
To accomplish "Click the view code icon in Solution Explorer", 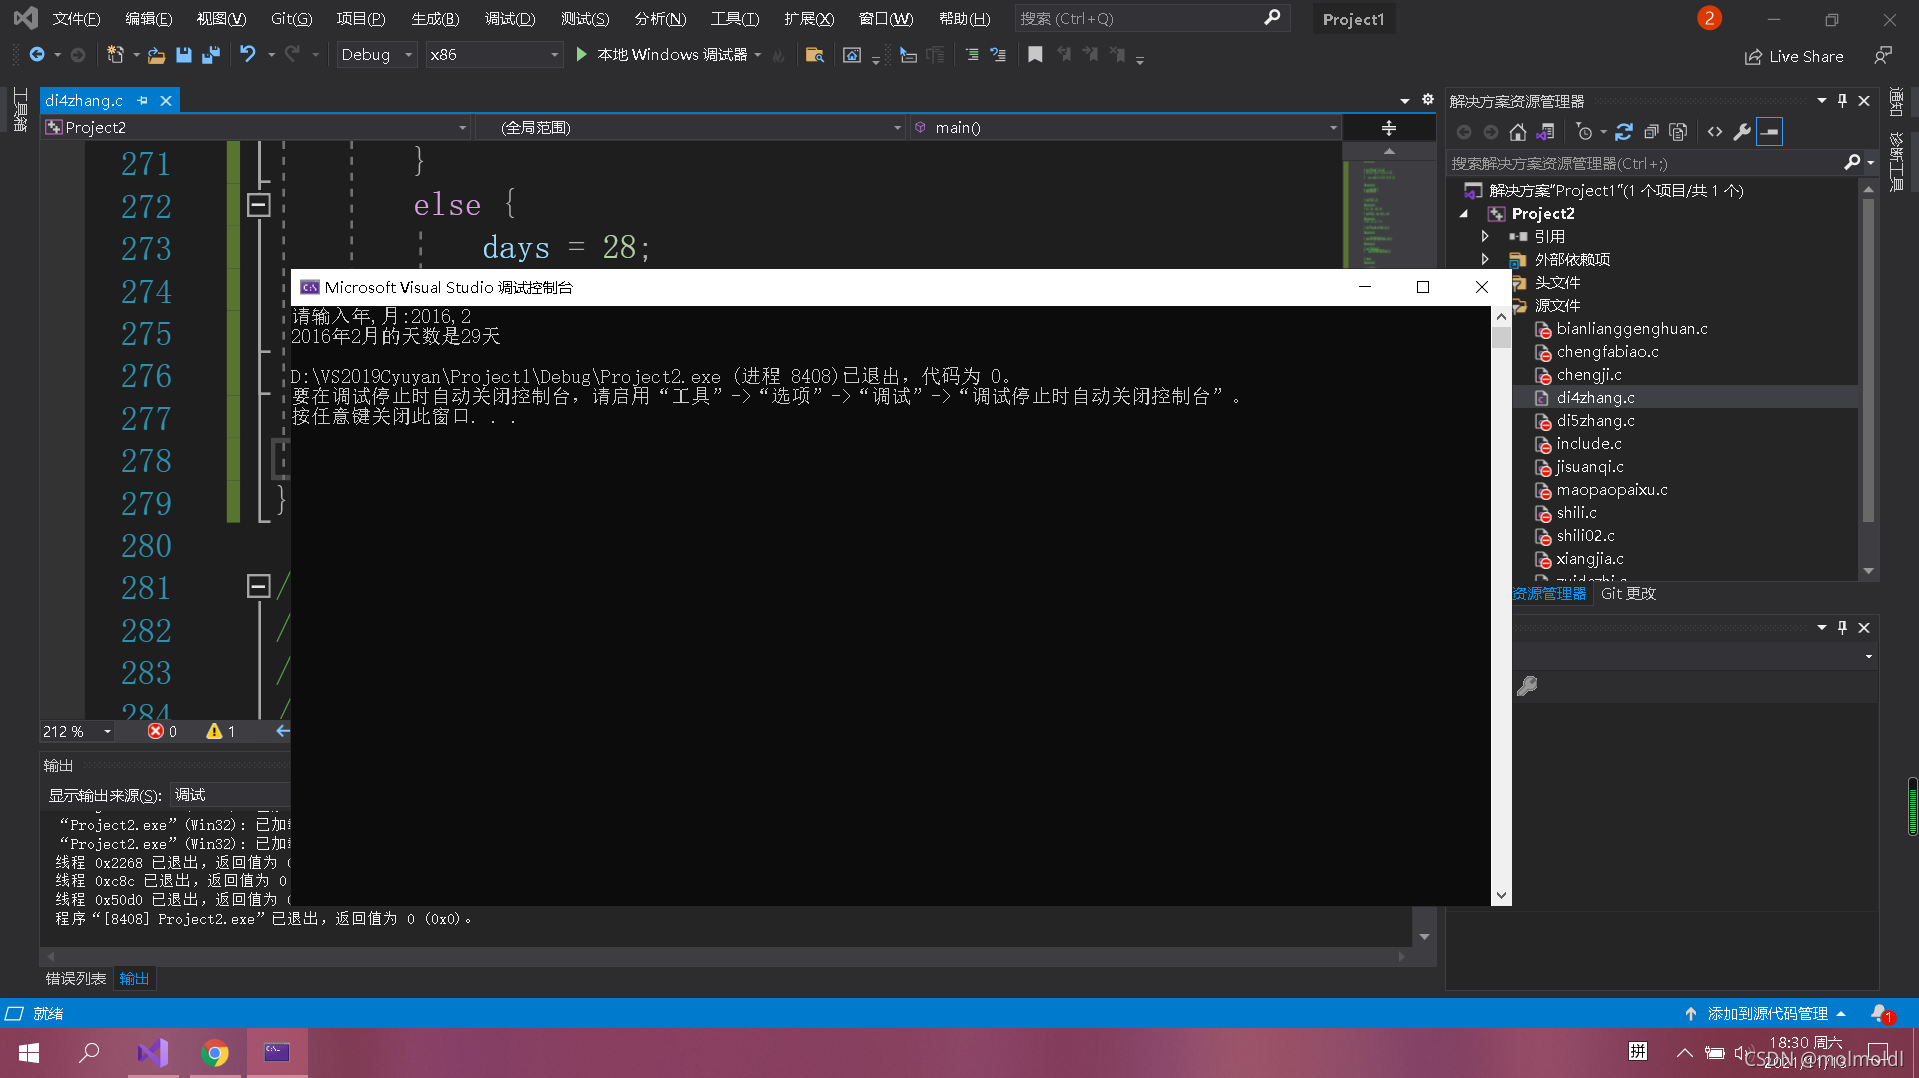I will point(1715,132).
